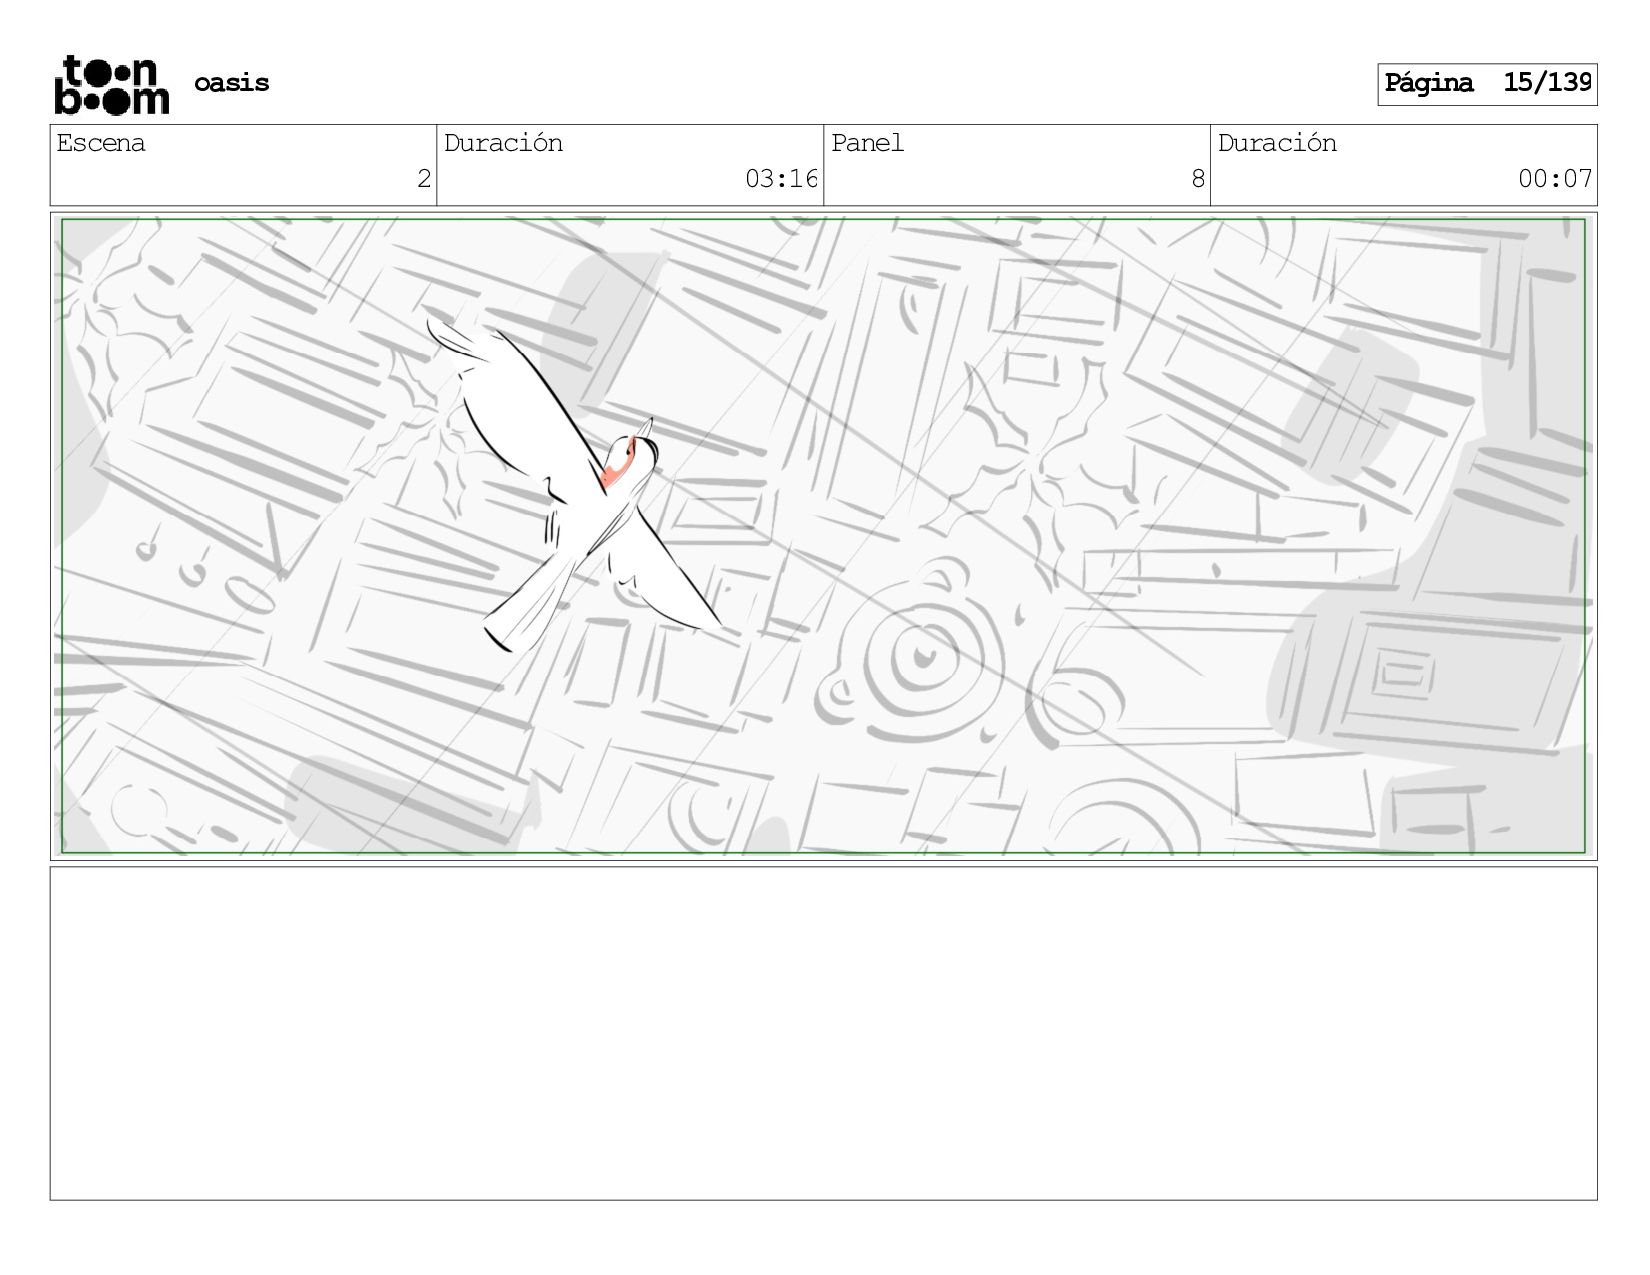The width and height of the screenshot is (1650, 1275).
Task: Click the Toon Boom logo
Action: coord(111,85)
